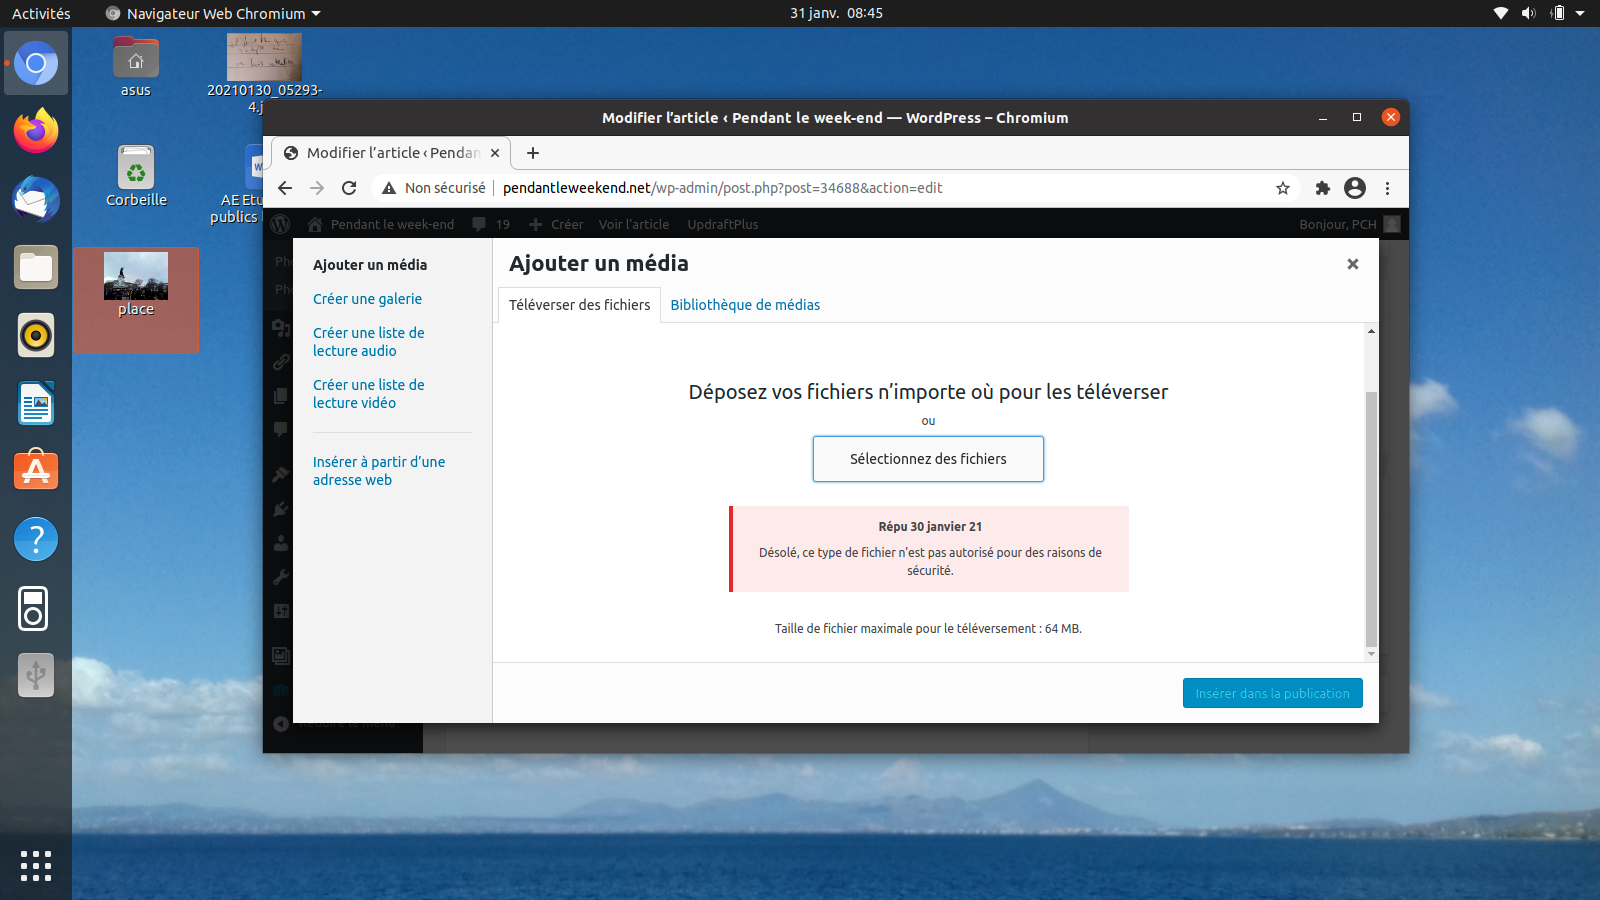Click the media dialog vertical scrollbar
This screenshot has width=1600, height=900.
(1371, 520)
